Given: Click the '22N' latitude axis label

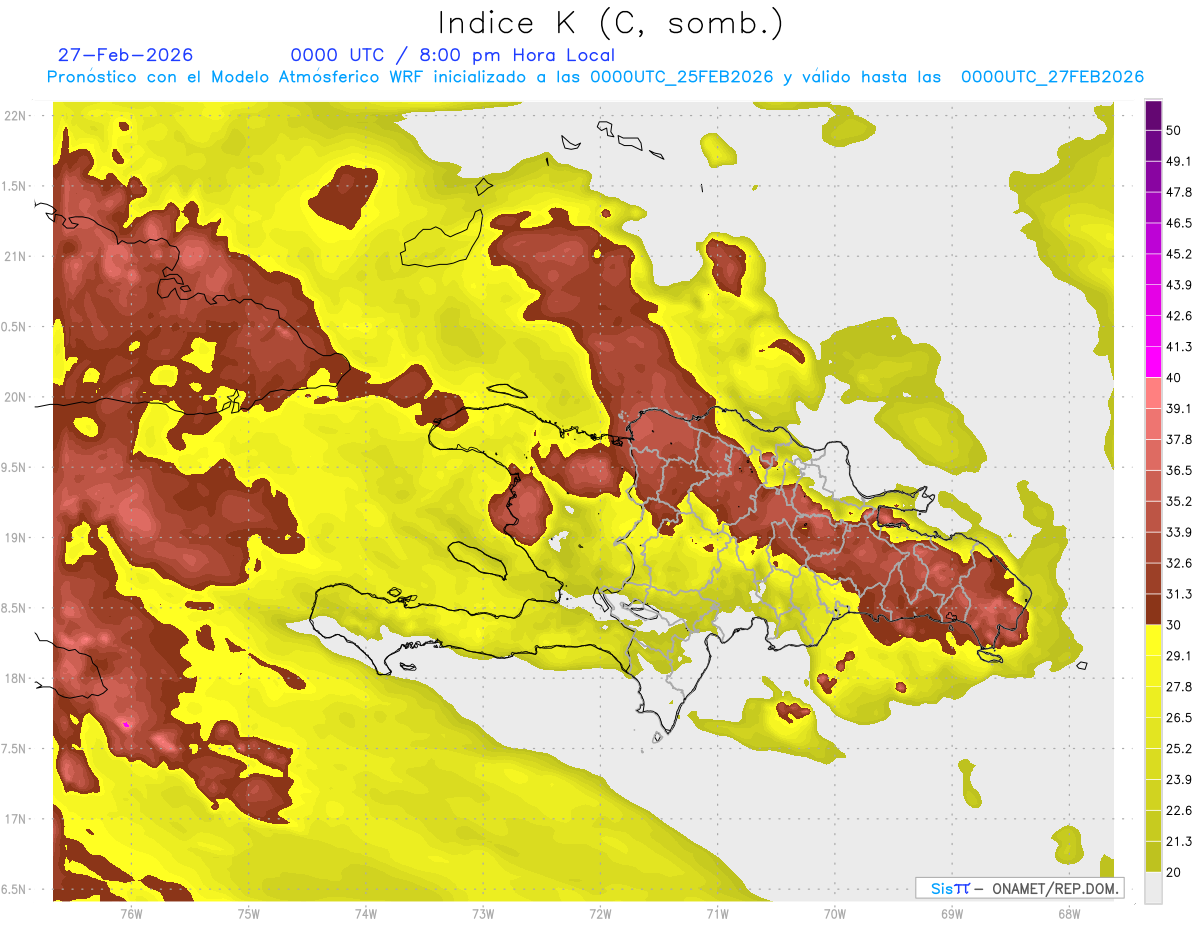Looking at the screenshot, I should pos(15,116).
